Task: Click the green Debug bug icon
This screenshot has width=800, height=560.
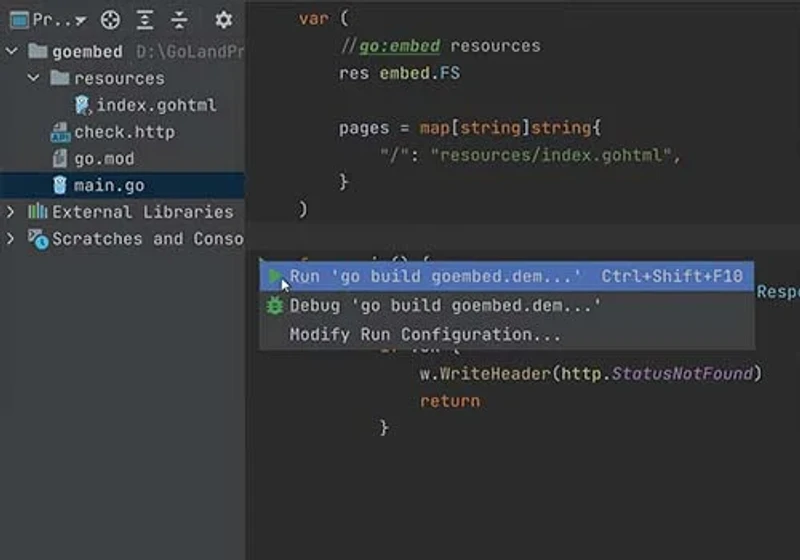Action: pos(274,306)
